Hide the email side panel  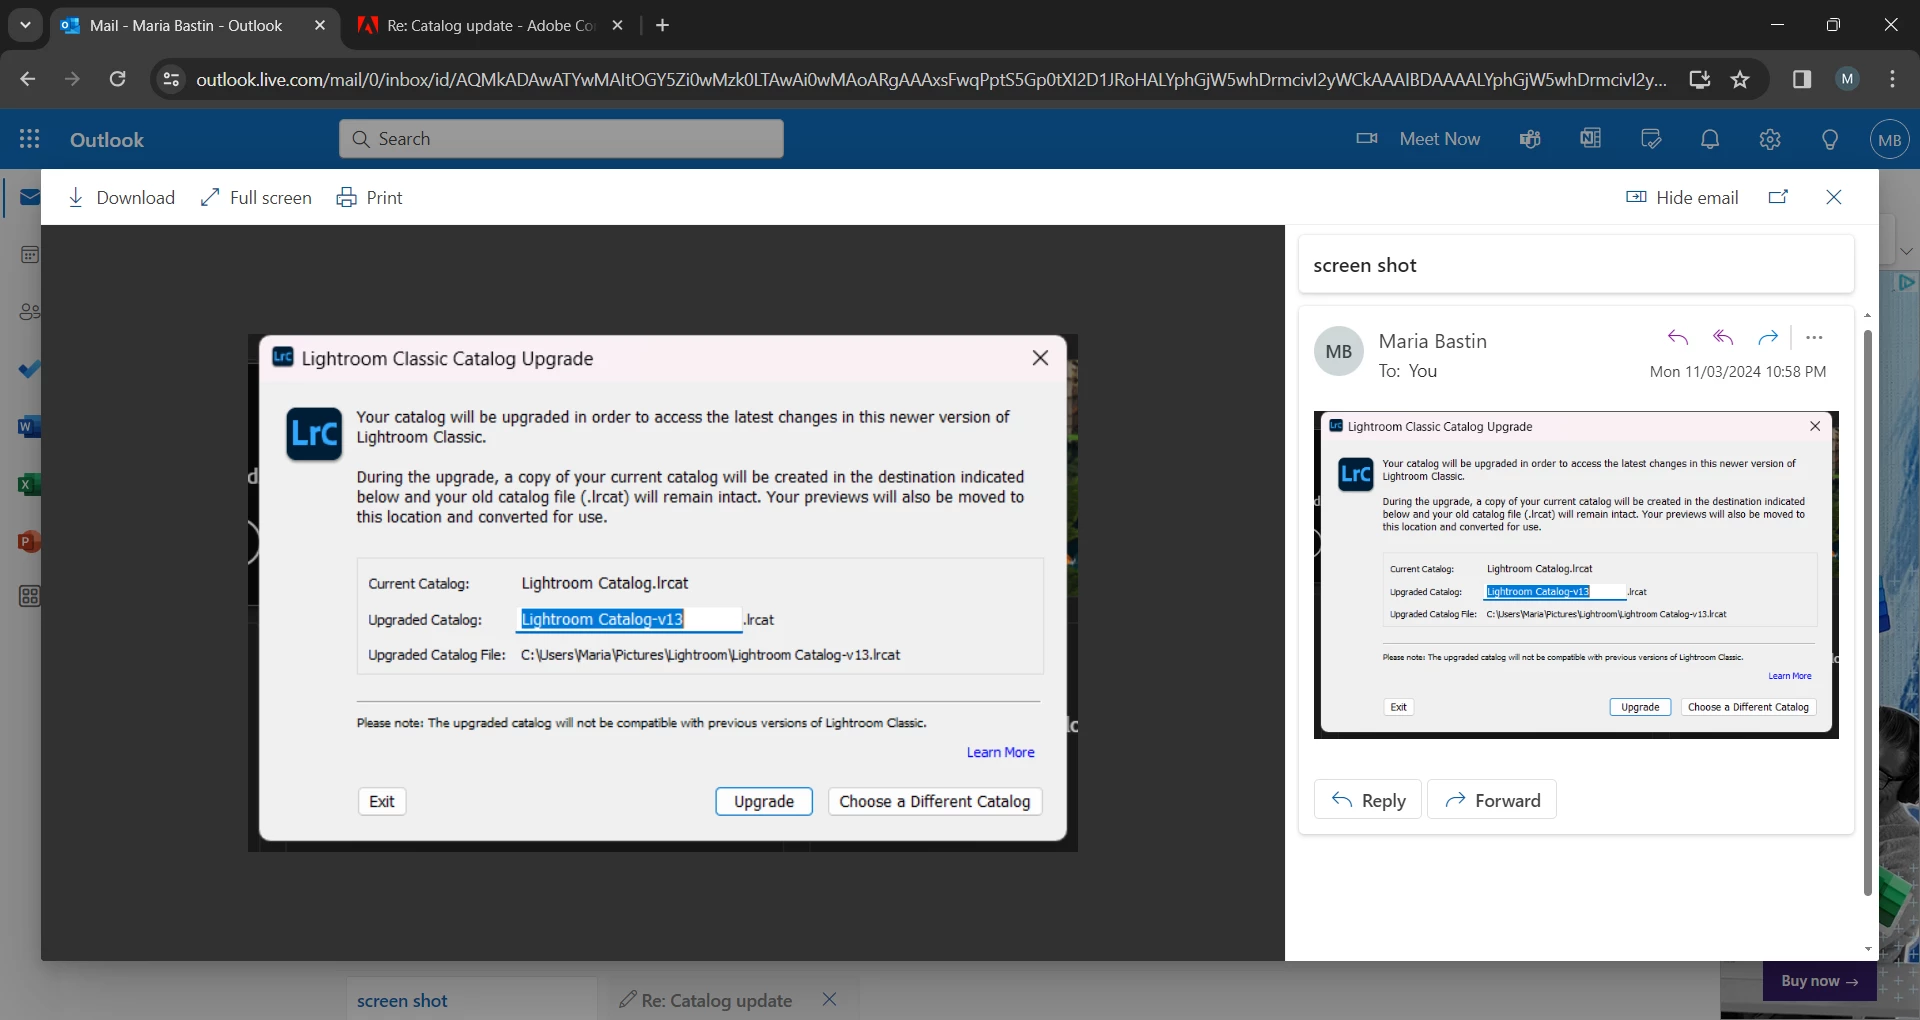(x=1683, y=198)
